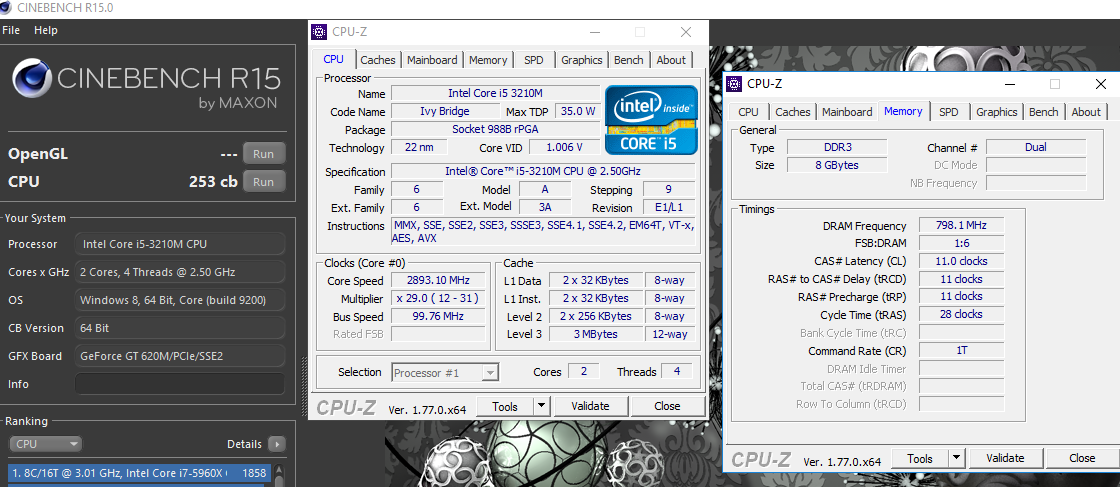Click the ranking list scrollbar
The height and width of the screenshot is (487, 1120).
click(x=279, y=476)
